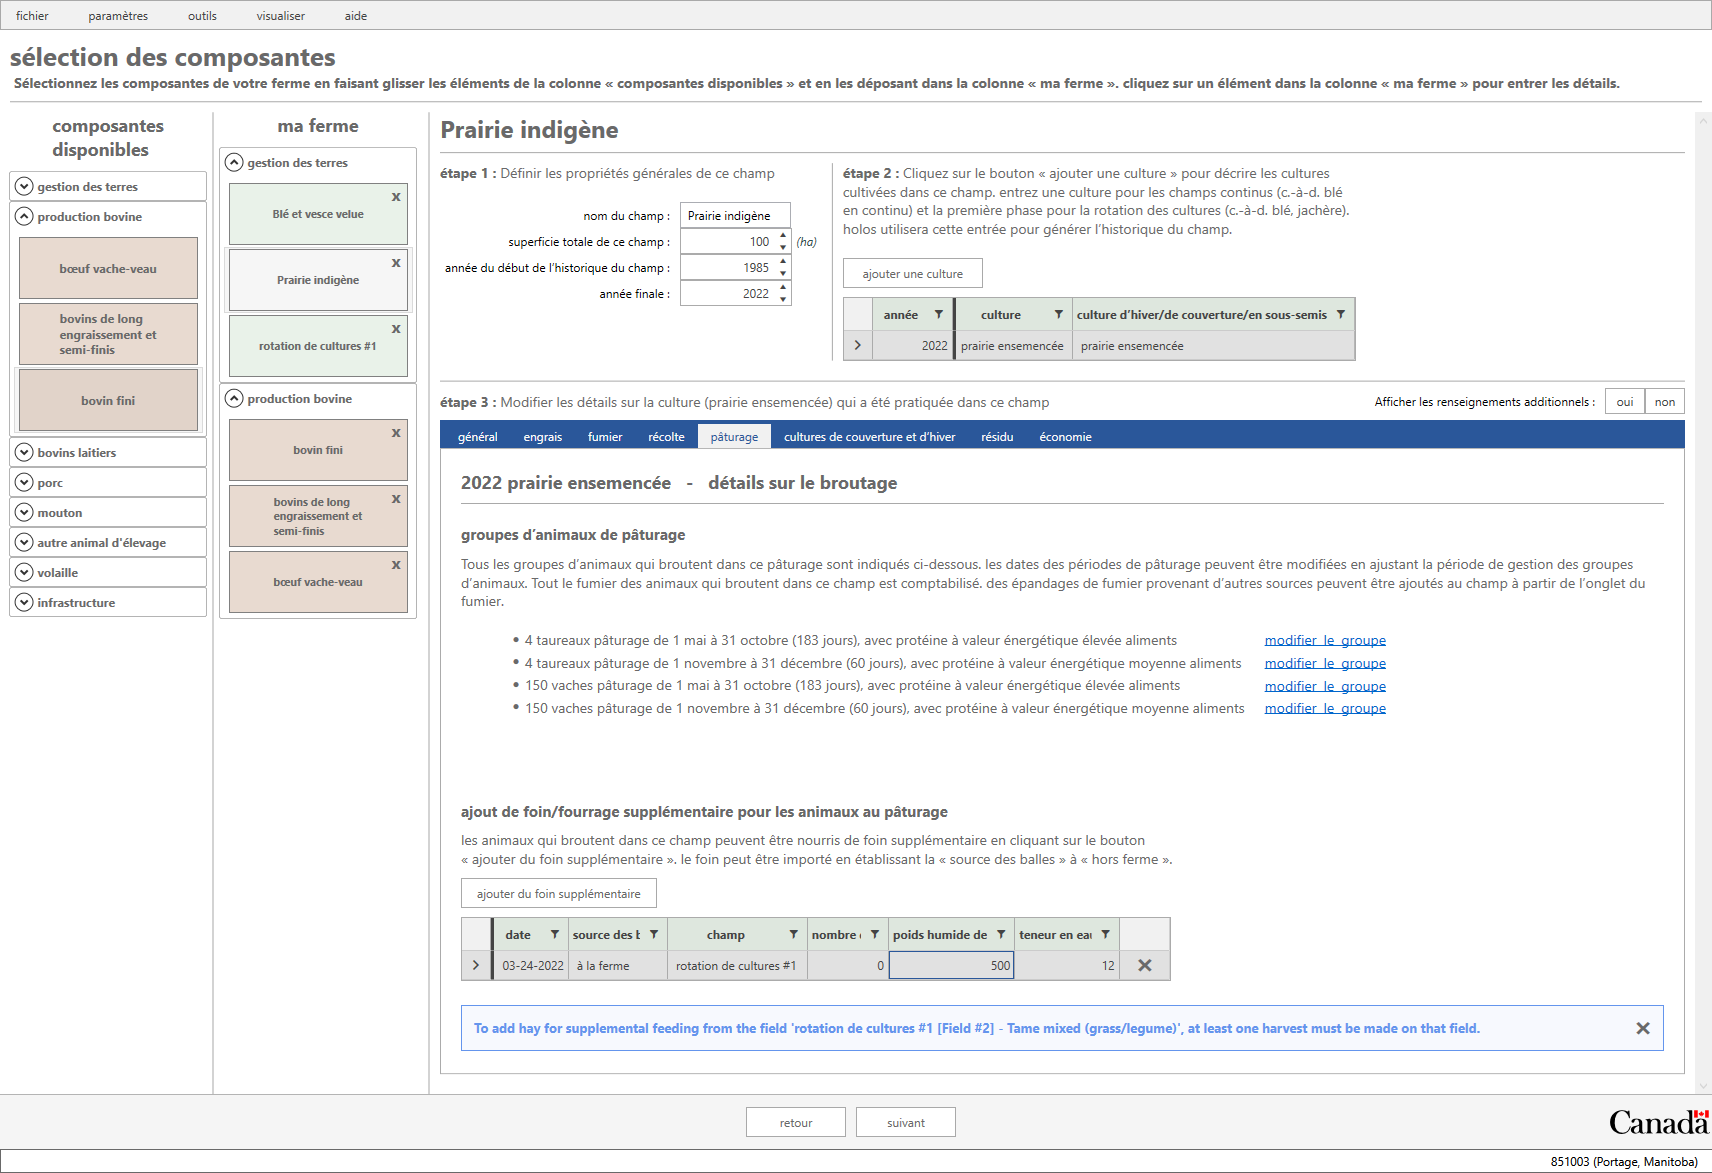Remove bovin fini from ma ferme
1712x1173 pixels.
396,433
